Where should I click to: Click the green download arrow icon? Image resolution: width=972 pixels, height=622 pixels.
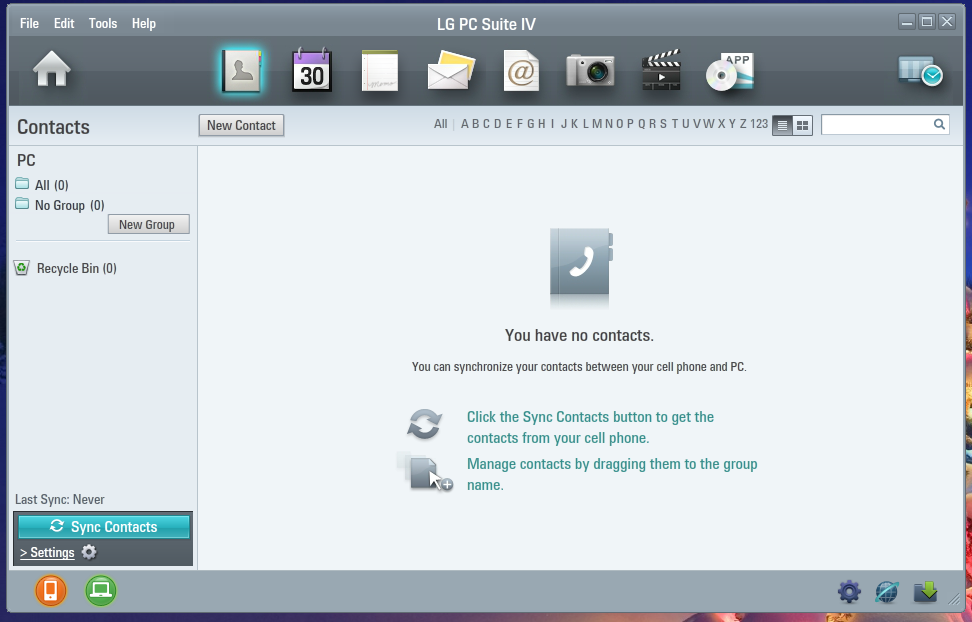(926, 592)
